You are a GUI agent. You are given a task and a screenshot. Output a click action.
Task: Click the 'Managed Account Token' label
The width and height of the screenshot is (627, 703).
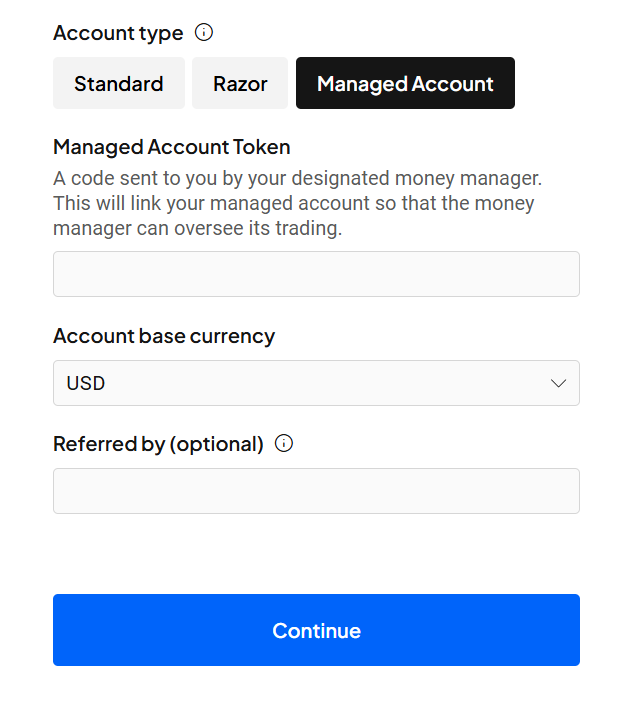tap(172, 147)
